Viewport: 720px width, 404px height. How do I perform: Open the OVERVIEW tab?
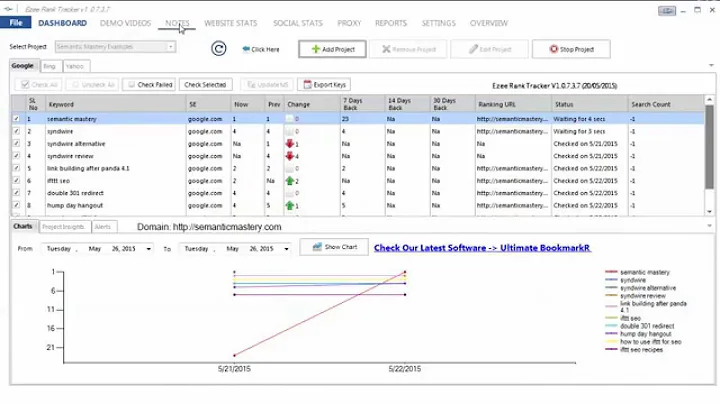pyautogui.click(x=489, y=23)
